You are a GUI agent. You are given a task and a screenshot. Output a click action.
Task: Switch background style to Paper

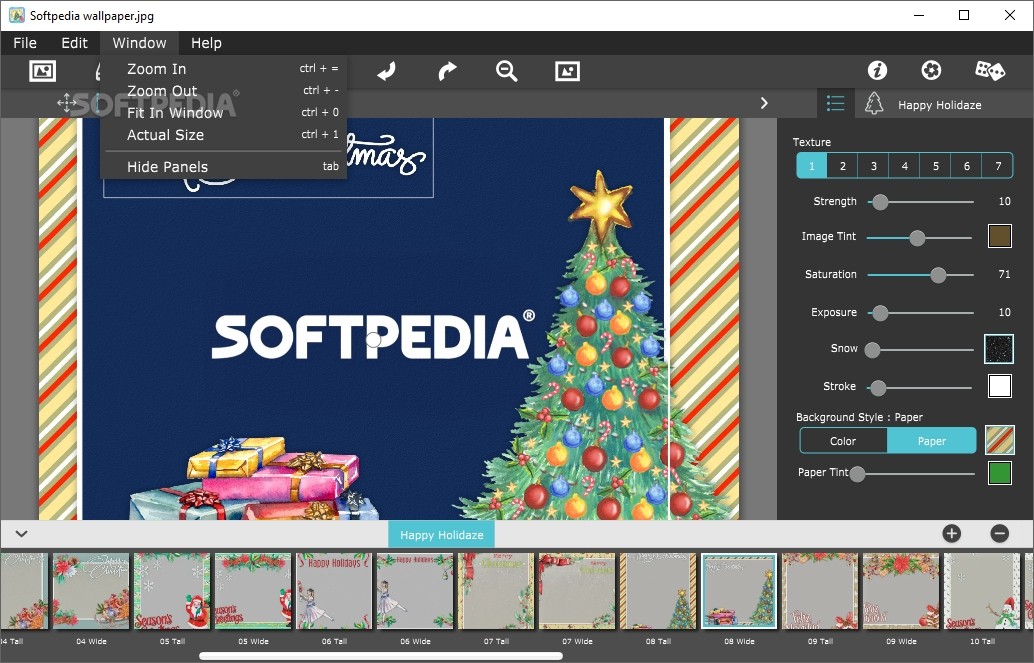click(x=932, y=441)
